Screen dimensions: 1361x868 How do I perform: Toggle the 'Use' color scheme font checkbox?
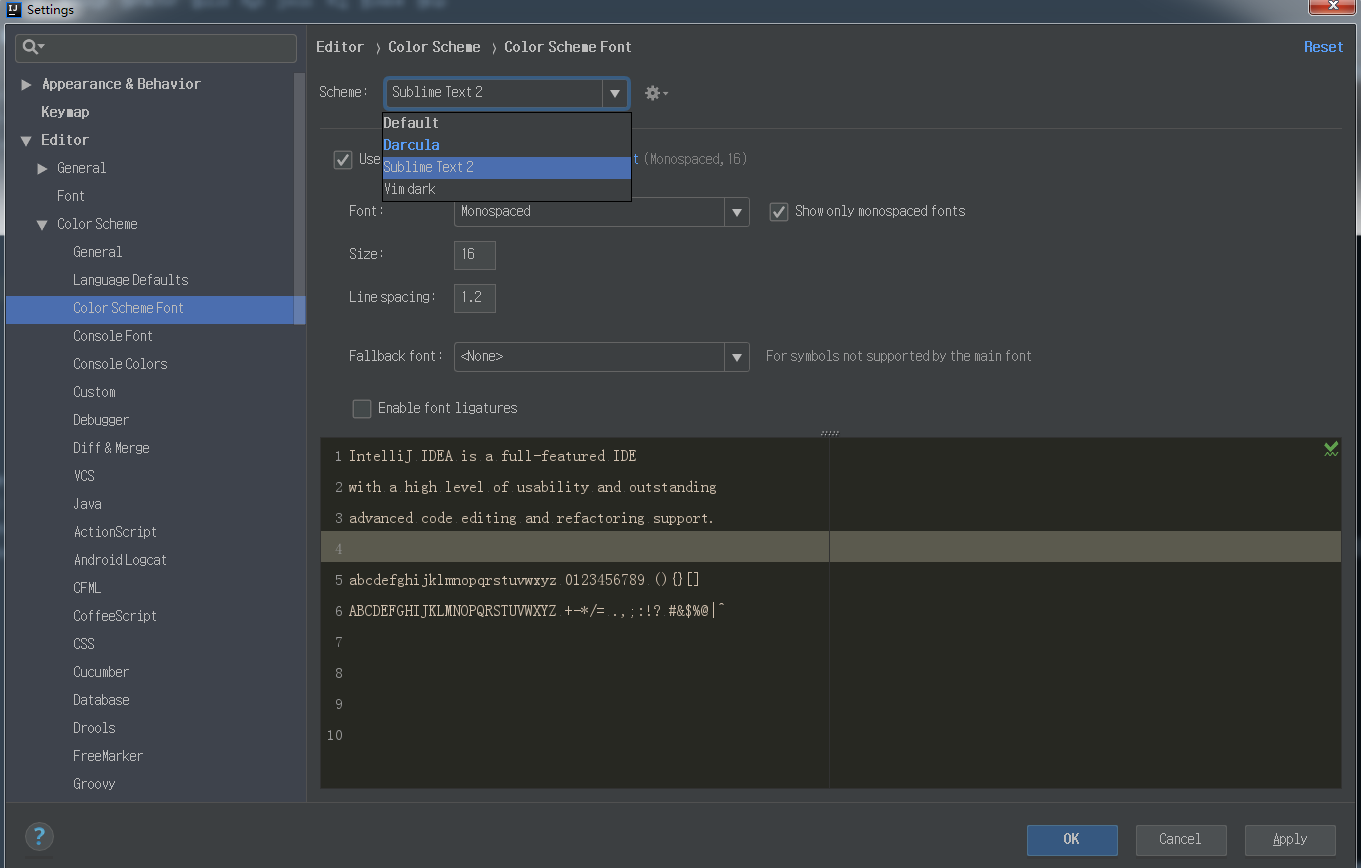tap(343, 159)
